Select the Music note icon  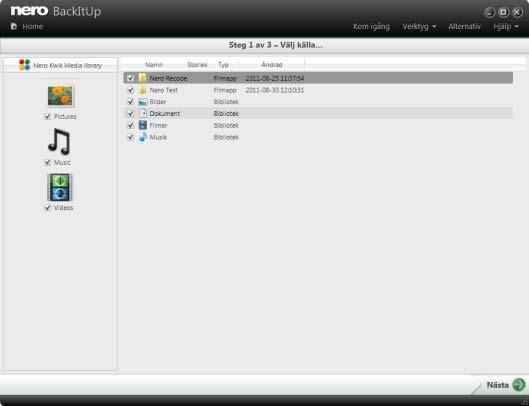59,141
